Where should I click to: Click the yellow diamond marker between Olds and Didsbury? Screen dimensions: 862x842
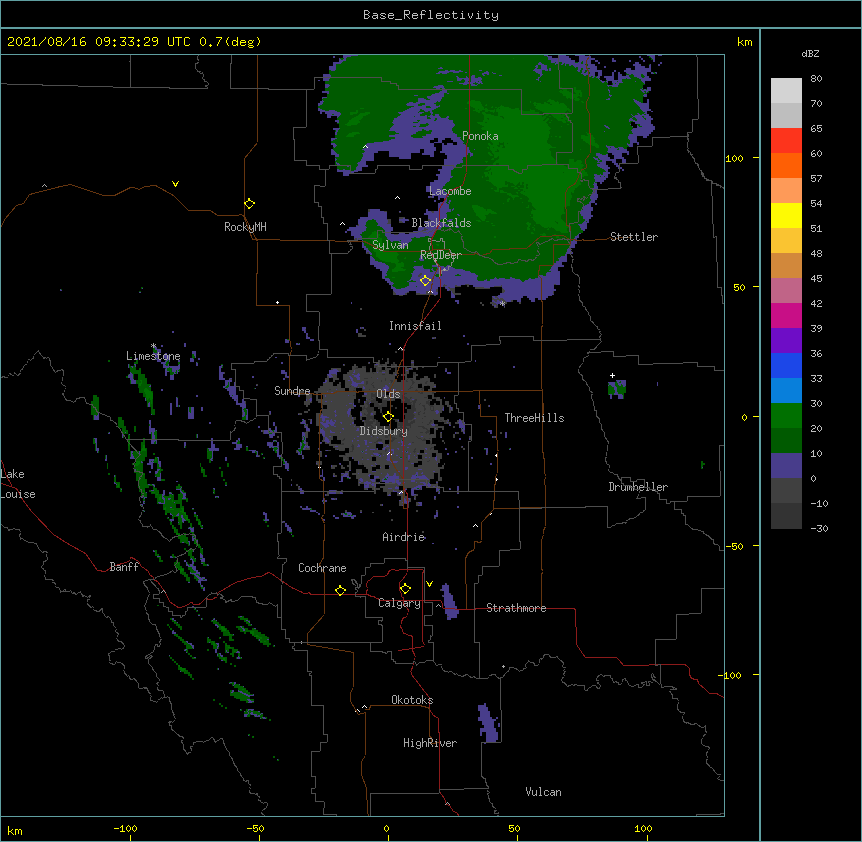click(389, 416)
